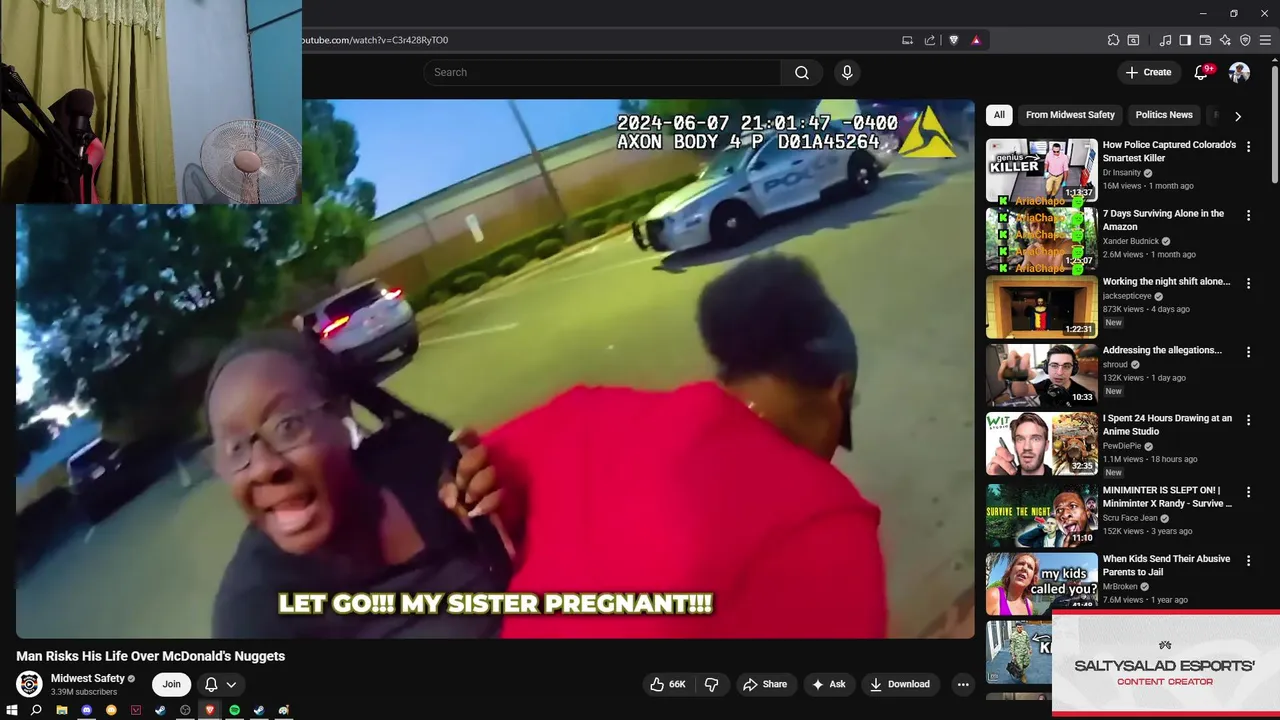This screenshot has width=1280, height=720.
Task: Click the share page icon in address bar
Action: pos(930,40)
